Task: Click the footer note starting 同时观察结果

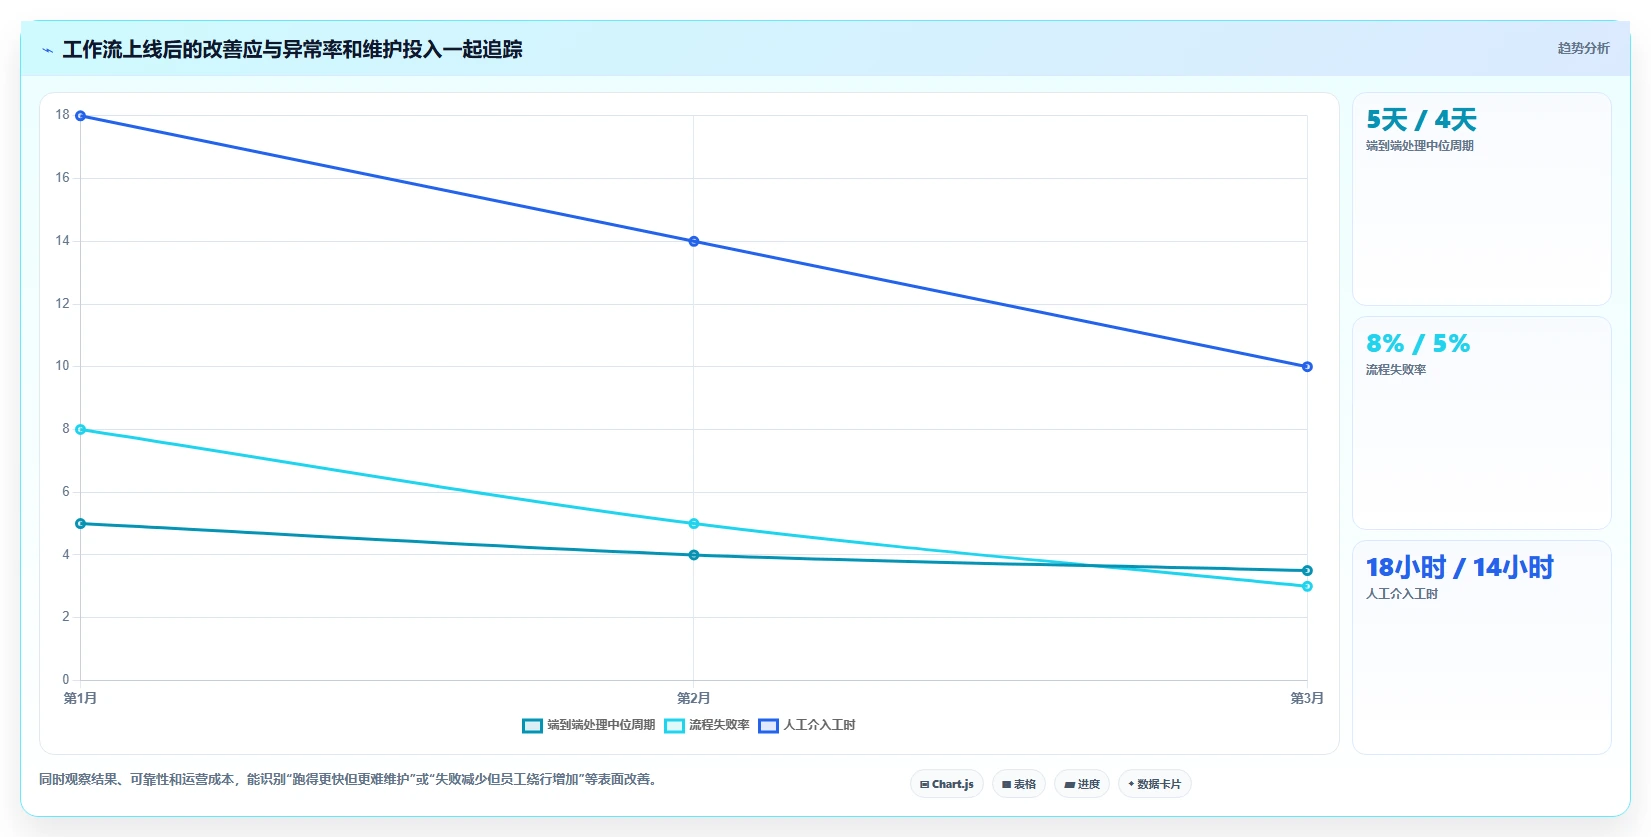Action: coord(350,779)
